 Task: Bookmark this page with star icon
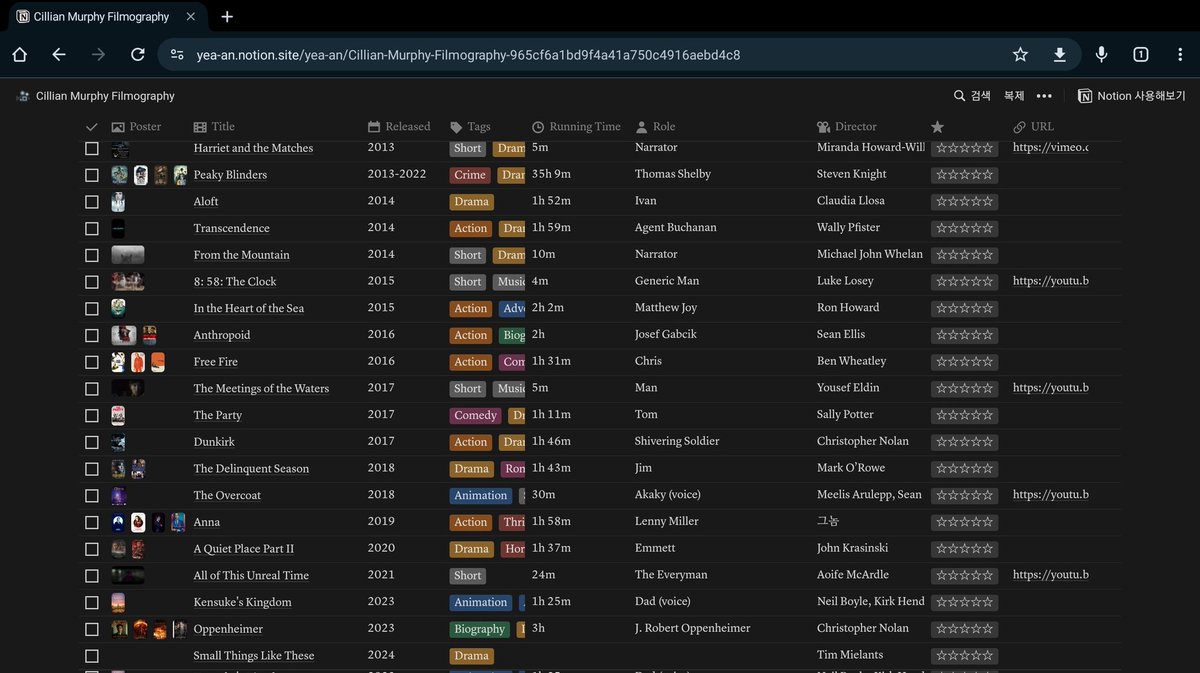pyautogui.click(x=1020, y=55)
